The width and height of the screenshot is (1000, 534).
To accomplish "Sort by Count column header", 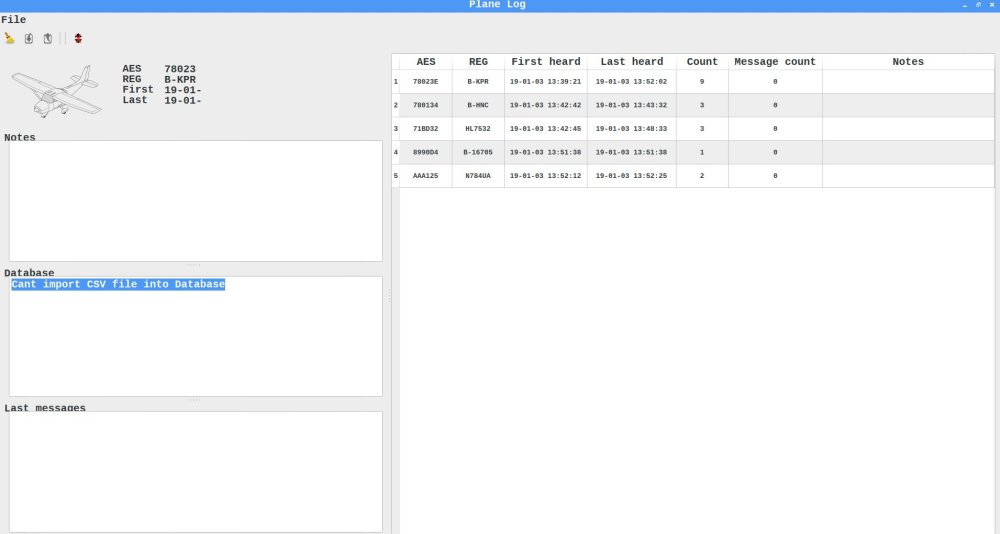I will pyautogui.click(x=702, y=62).
